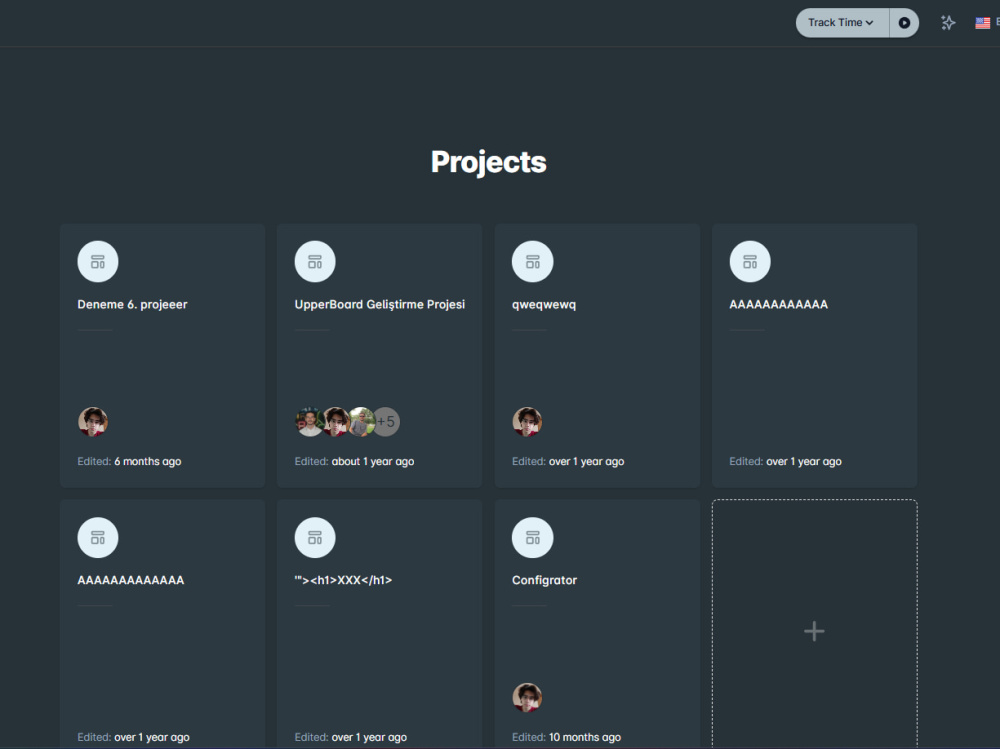Click board icon of AAAAAAAAAAAAA bottom-row project
The image size is (1000, 749).
(x=98, y=538)
